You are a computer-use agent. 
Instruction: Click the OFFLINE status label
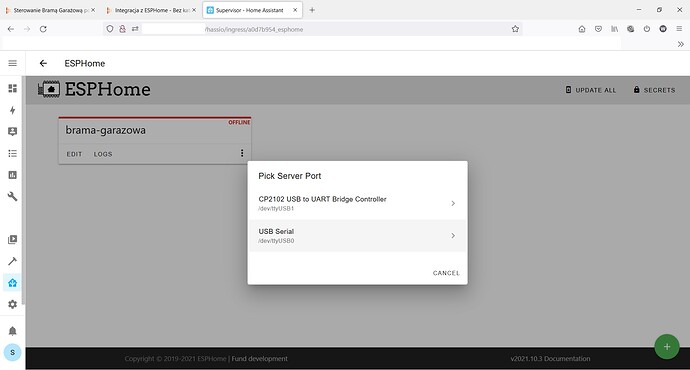click(239, 122)
